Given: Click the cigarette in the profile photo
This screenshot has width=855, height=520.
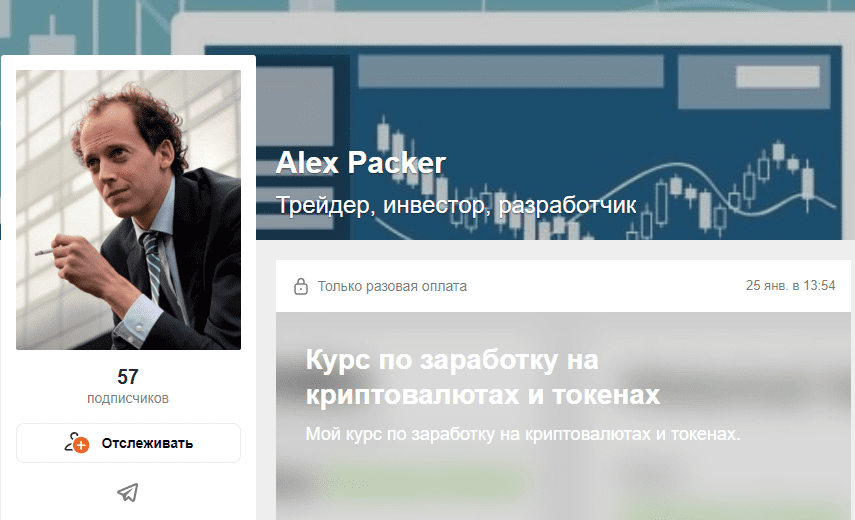Looking at the screenshot, I should pos(44,252).
